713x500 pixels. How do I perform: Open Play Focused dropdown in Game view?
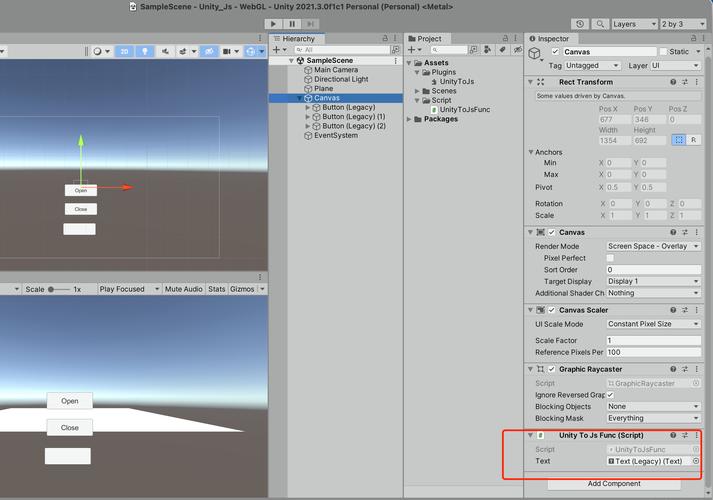[x=129, y=289]
